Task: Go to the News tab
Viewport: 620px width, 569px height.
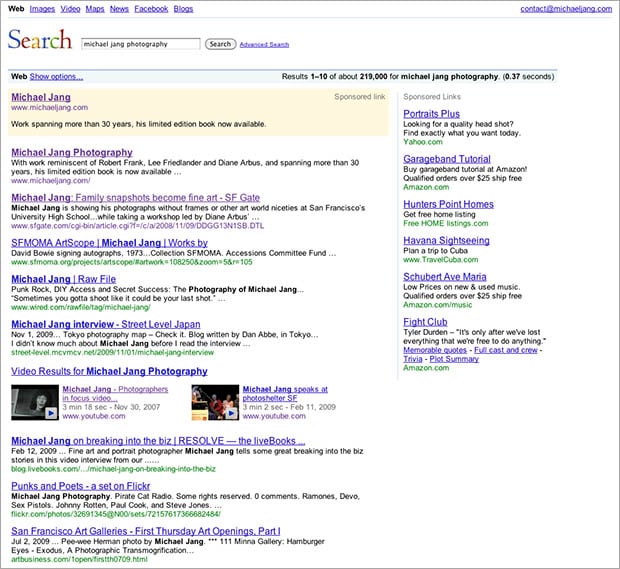Action: [119, 9]
